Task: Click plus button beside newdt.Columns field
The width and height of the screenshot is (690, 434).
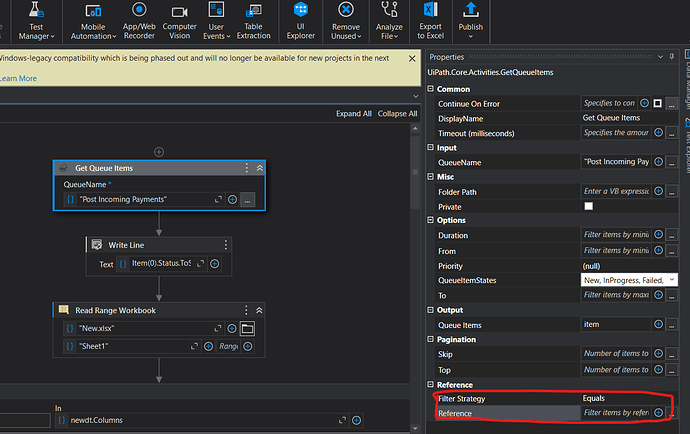Action: (356, 420)
